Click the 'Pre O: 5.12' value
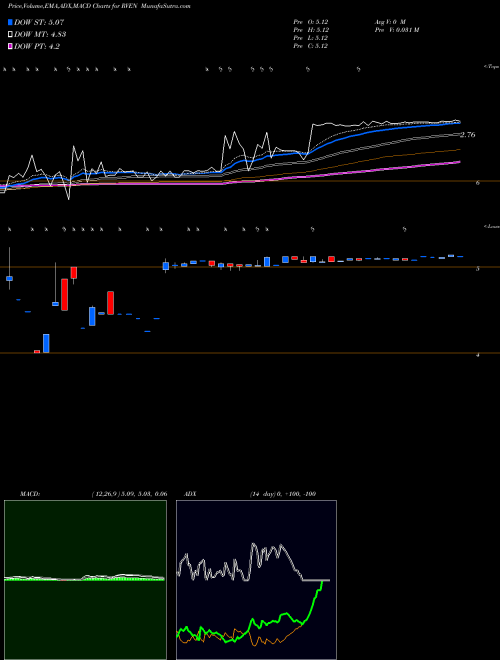Screen dimensions: 500x660 [311, 22]
